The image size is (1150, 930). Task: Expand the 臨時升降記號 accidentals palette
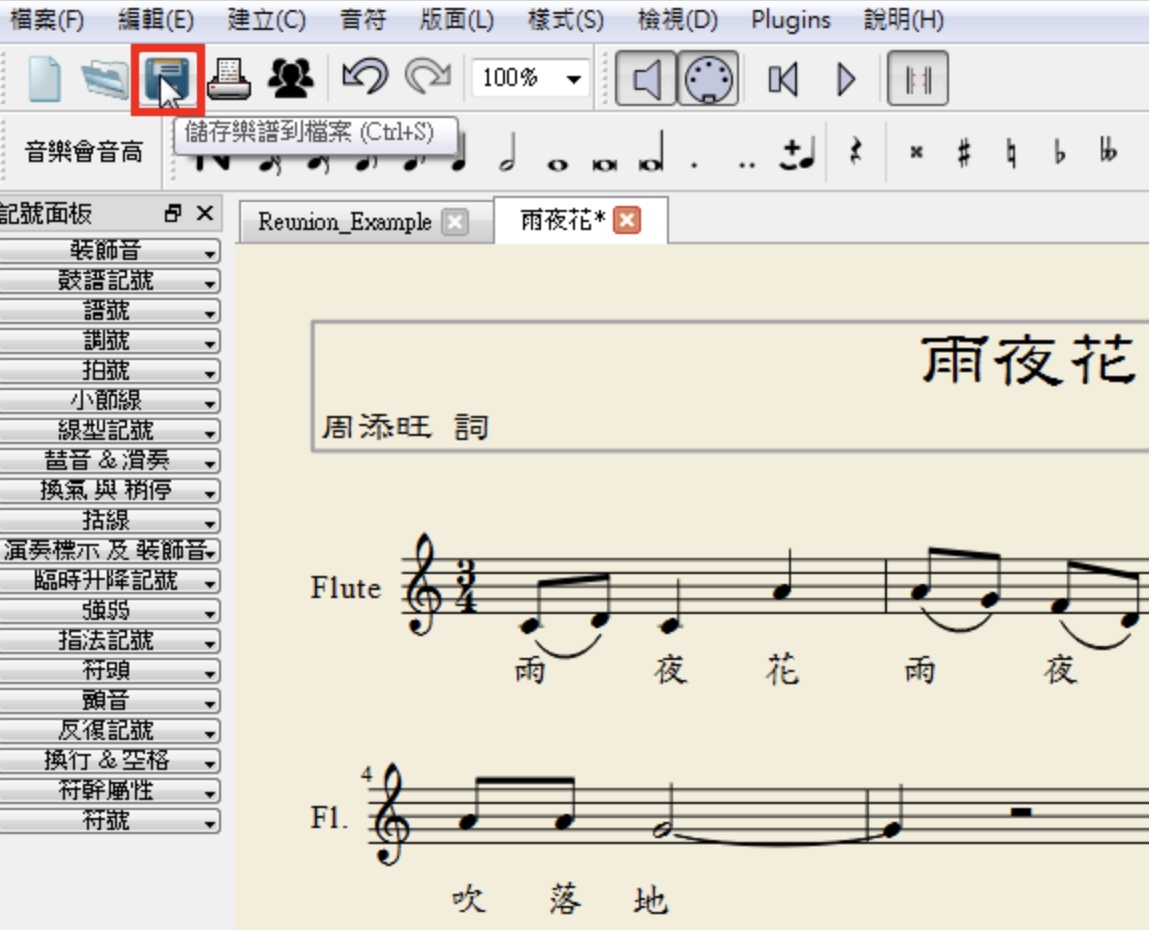tap(109, 581)
